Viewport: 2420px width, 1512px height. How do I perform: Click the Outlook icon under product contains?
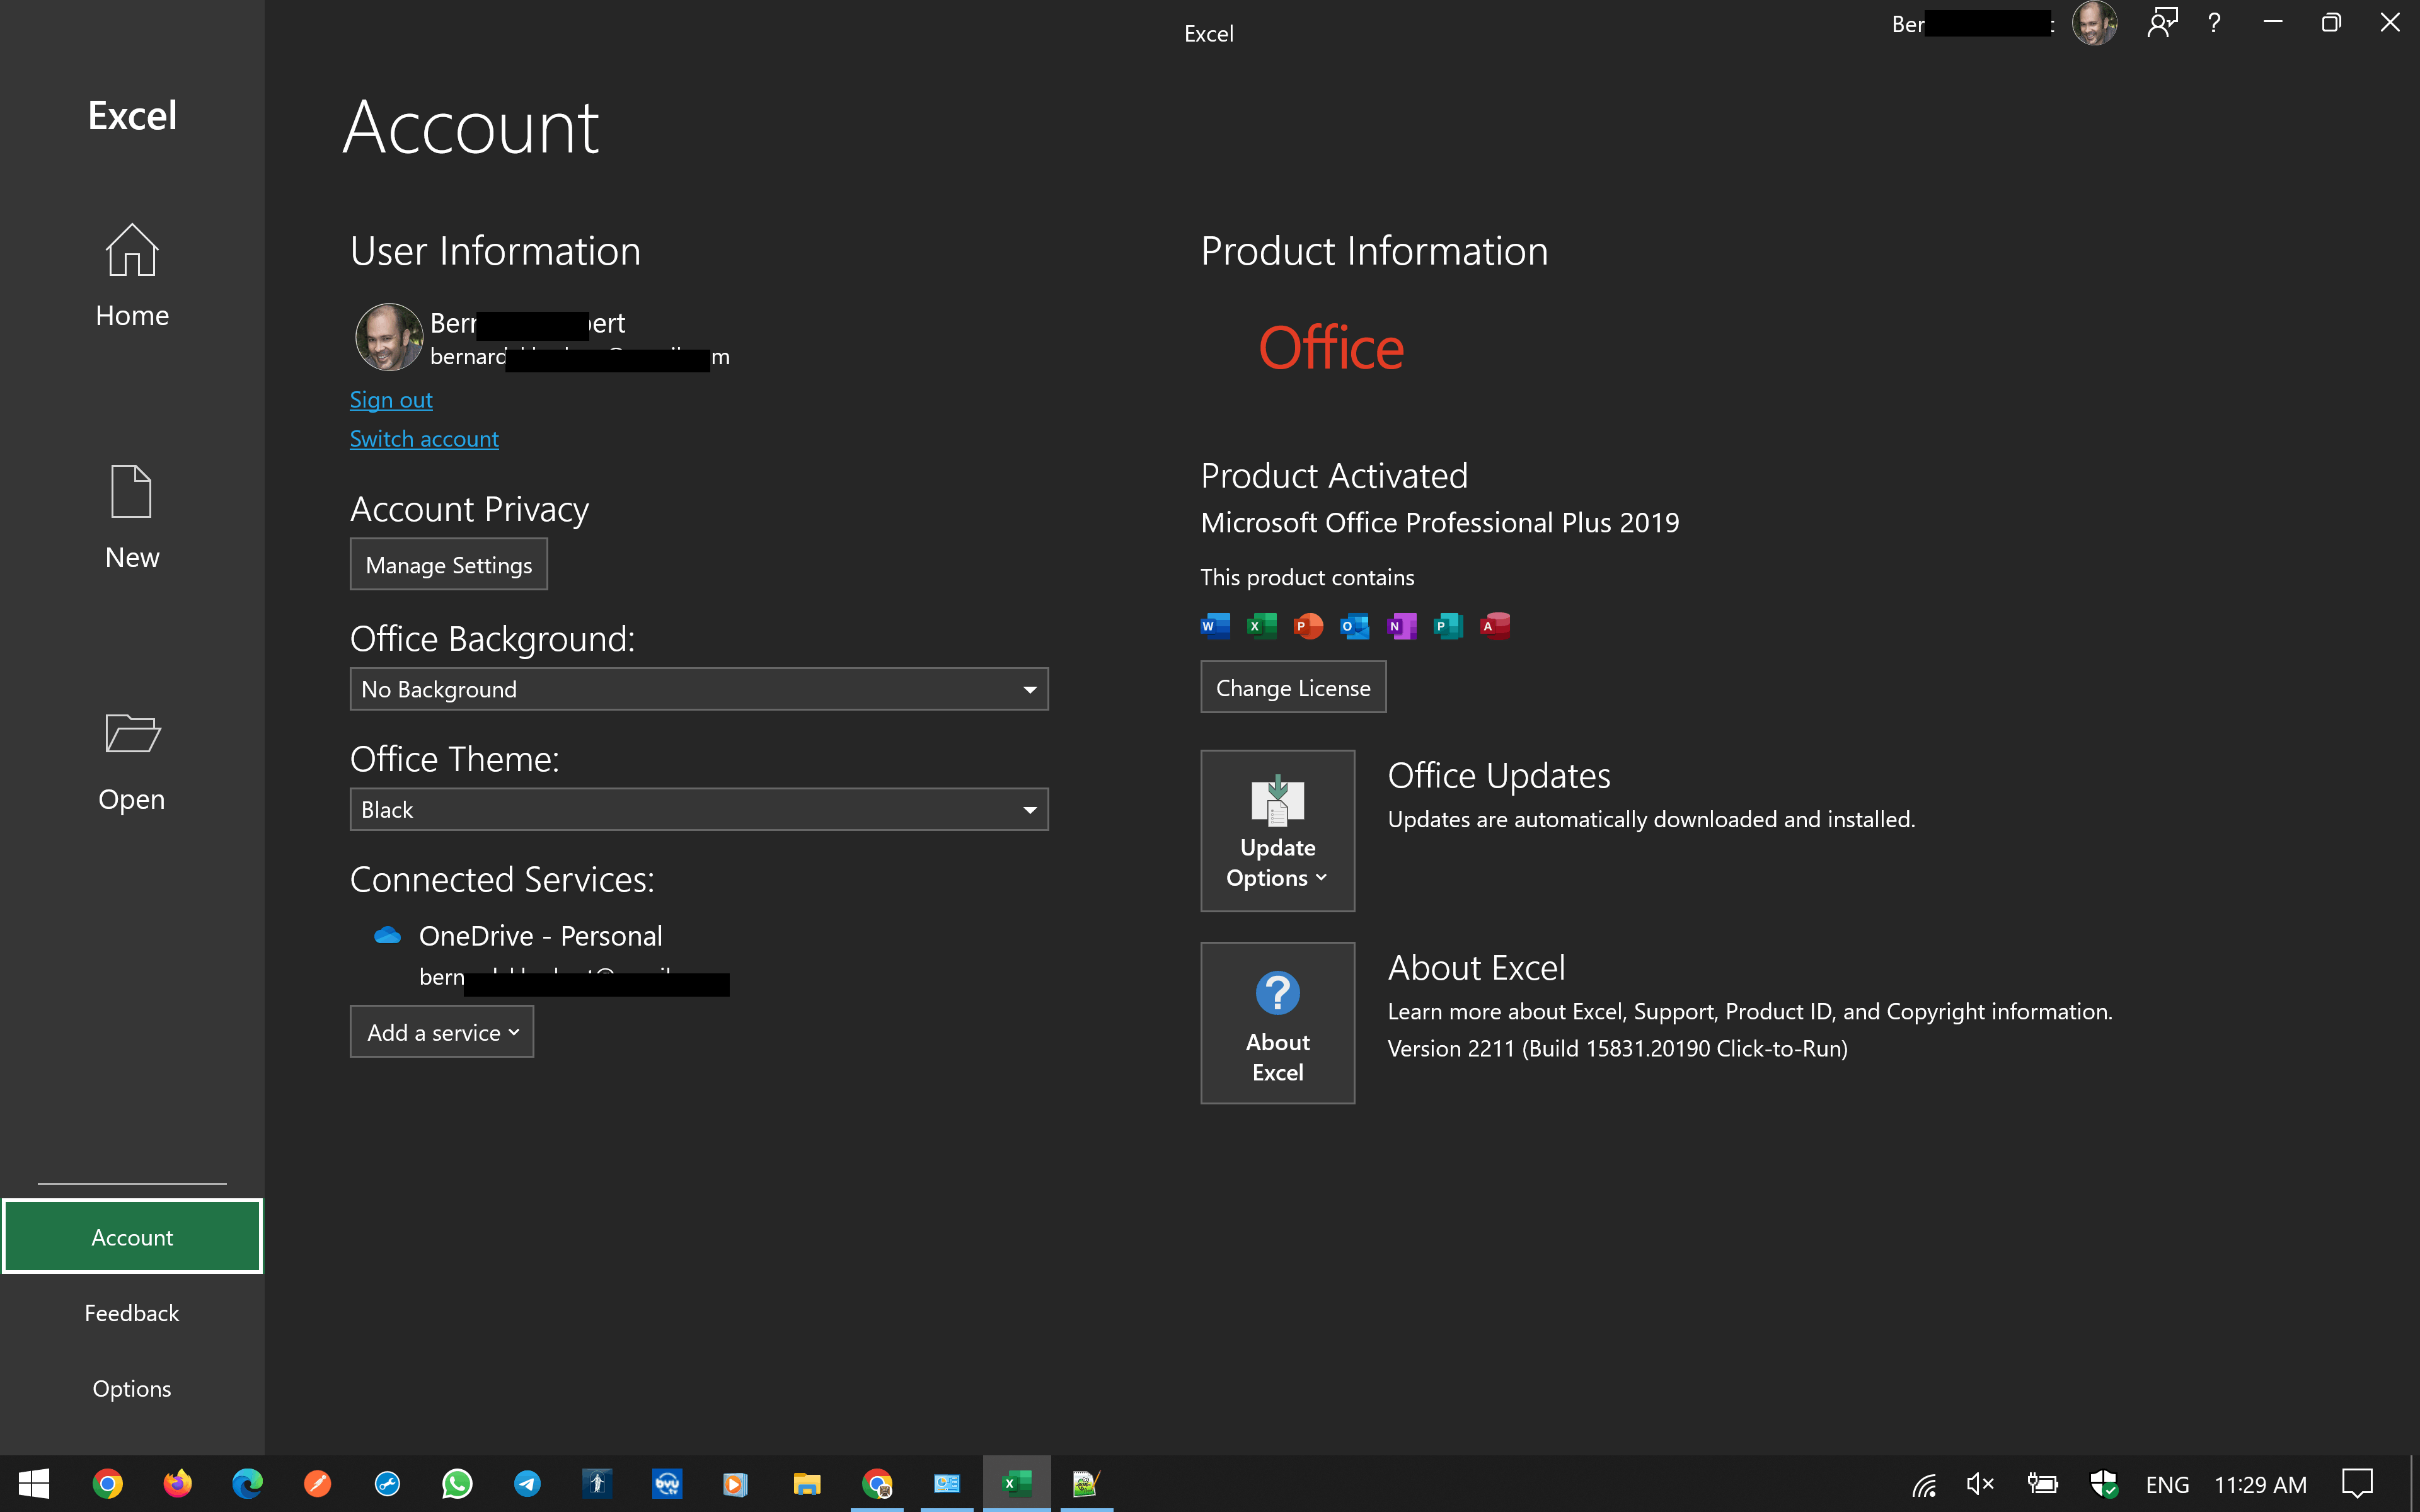point(1355,626)
